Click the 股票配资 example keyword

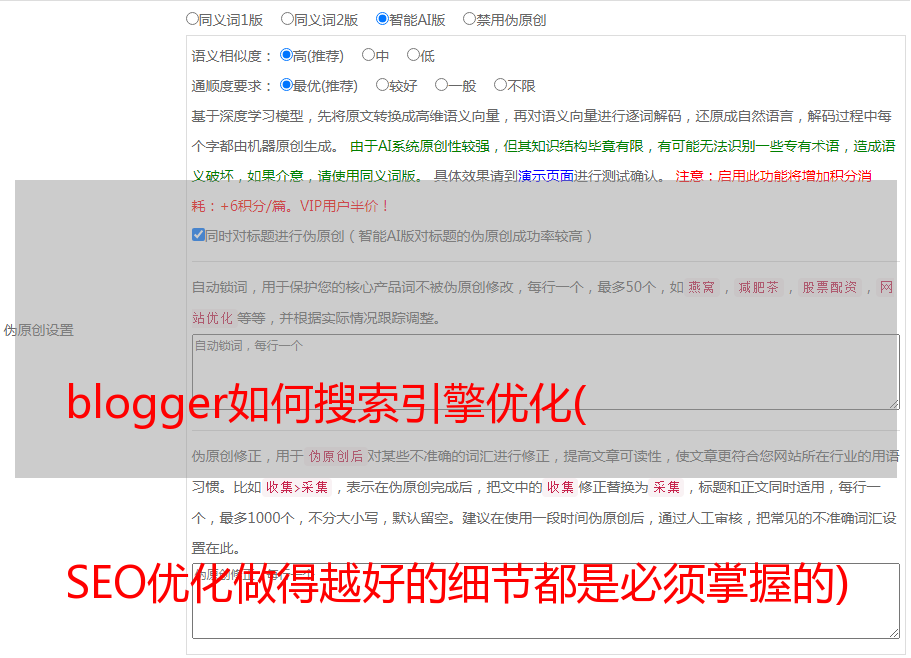pyautogui.click(x=830, y=287)
